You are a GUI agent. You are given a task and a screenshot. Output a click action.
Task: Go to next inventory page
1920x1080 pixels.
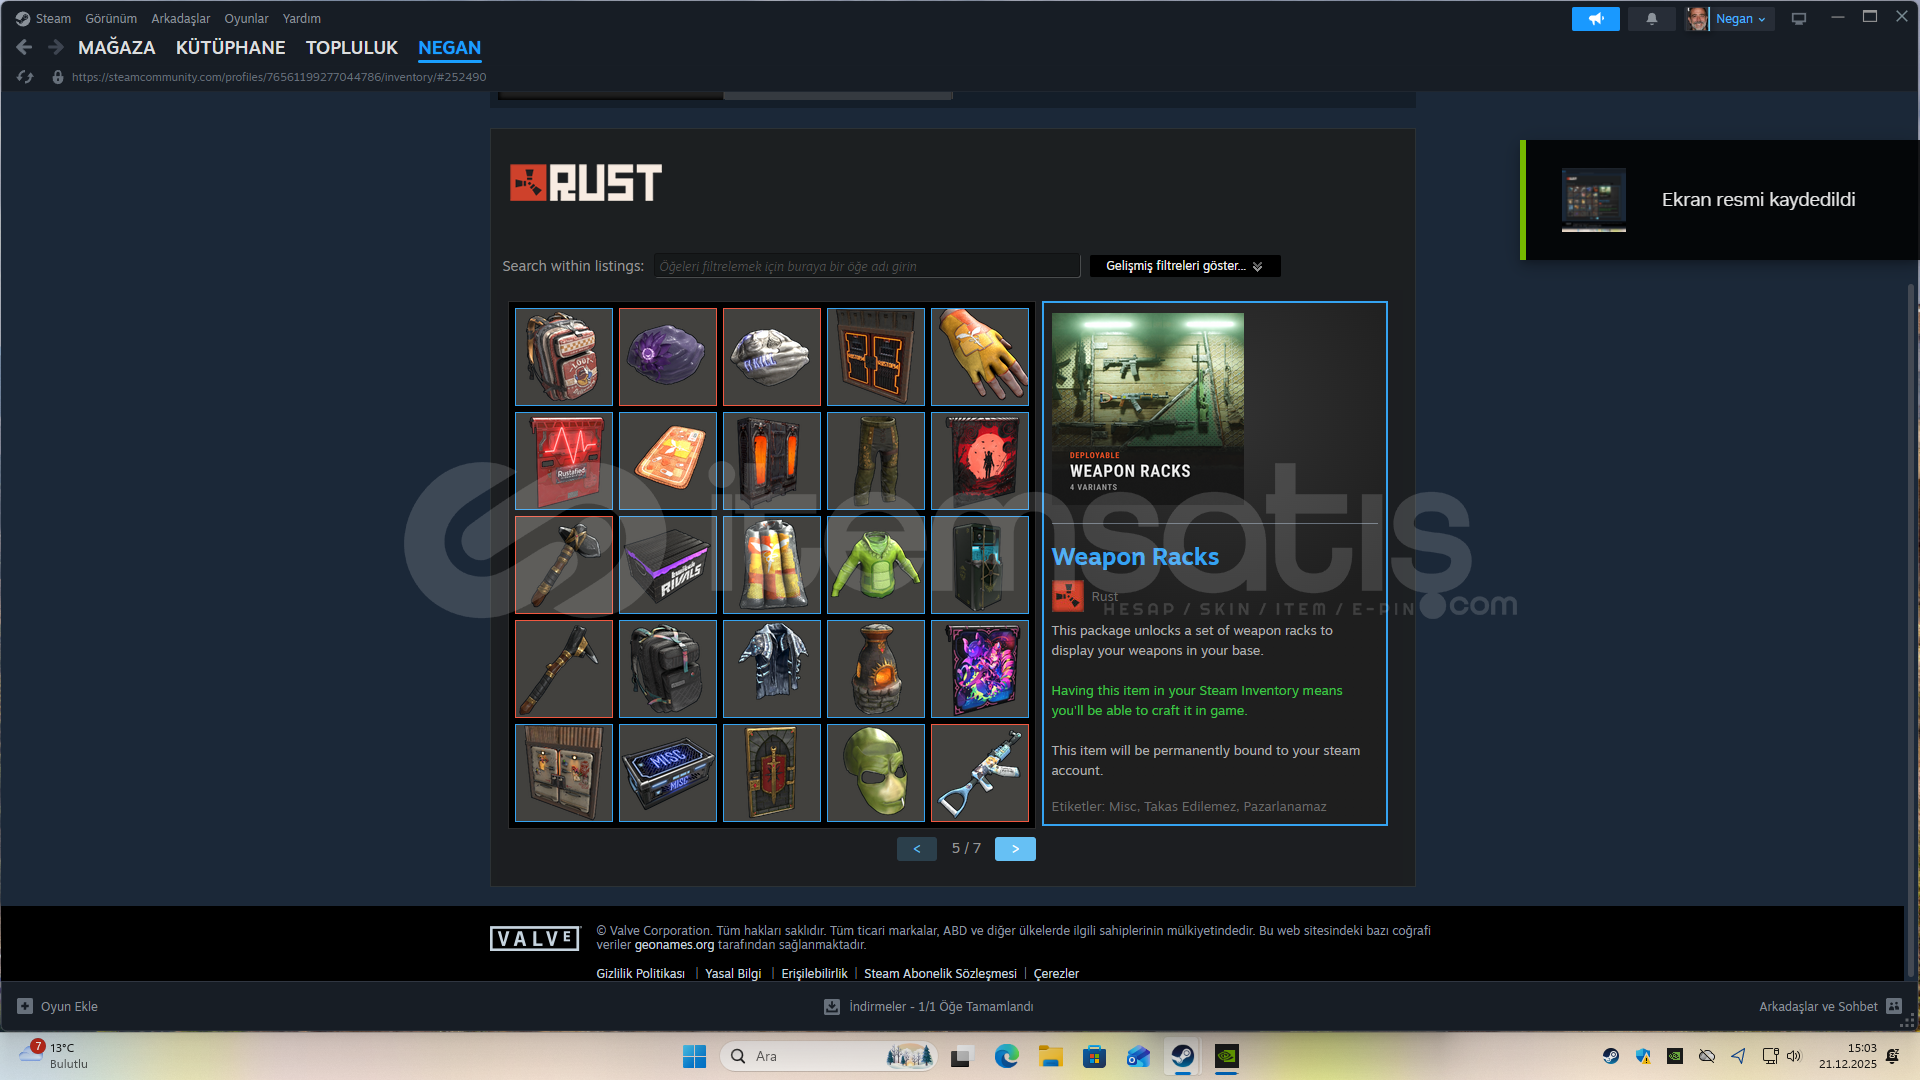tap(1014, 849)
